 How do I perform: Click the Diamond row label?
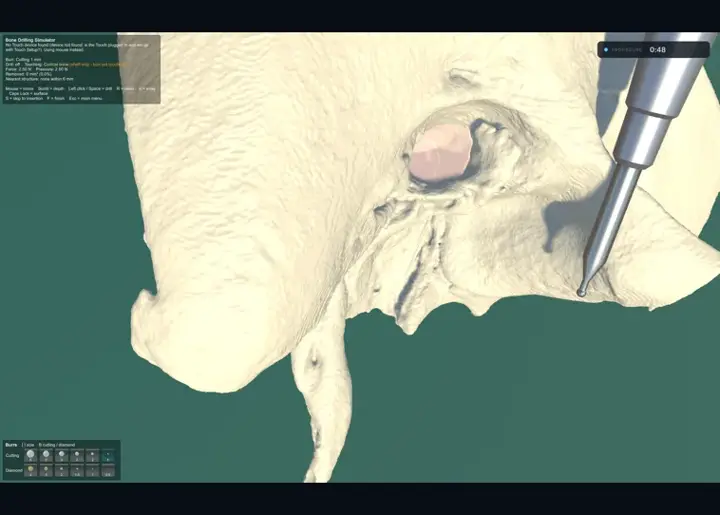14,470
